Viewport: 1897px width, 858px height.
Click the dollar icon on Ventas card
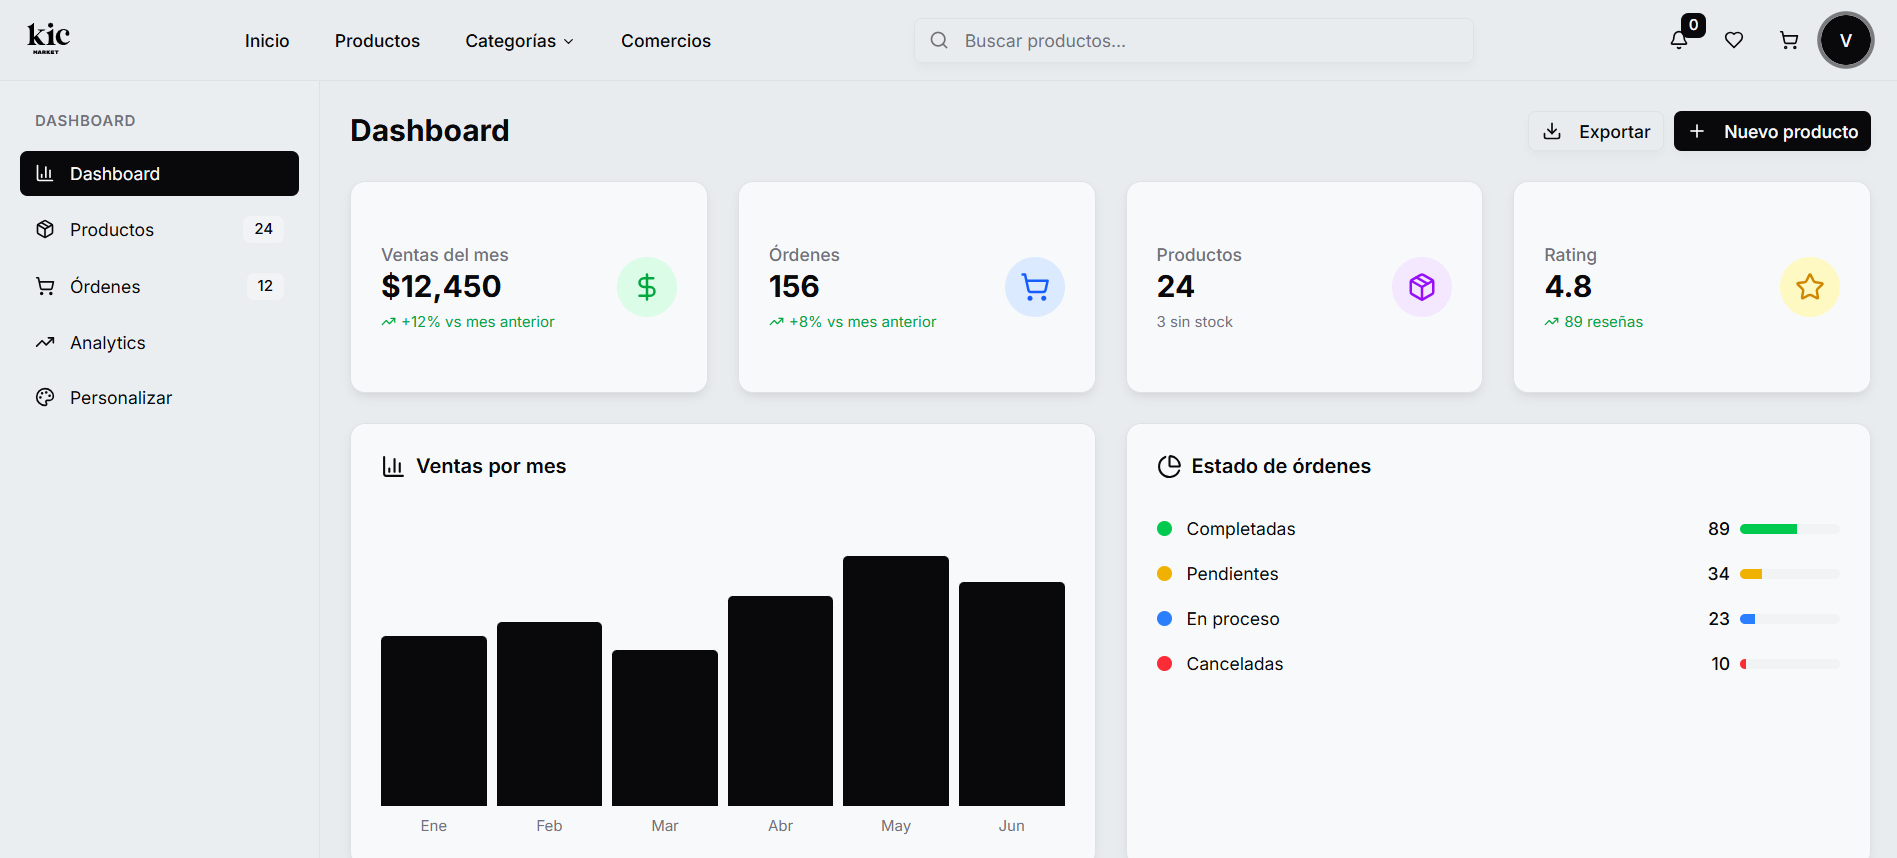647,287
